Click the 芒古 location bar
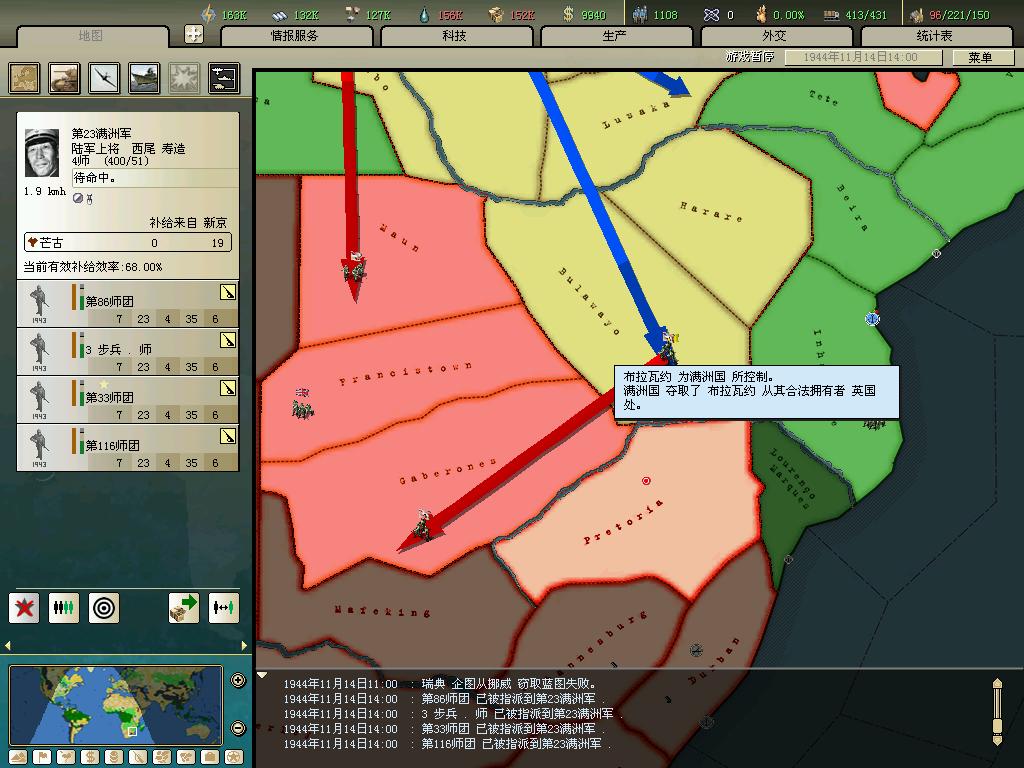This screenshot has height=768, width=1024. [128, 243]
